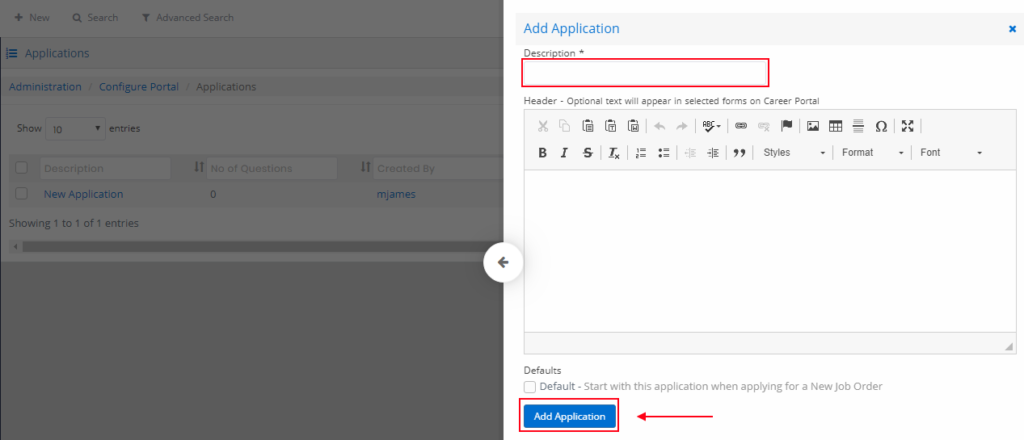Open Advanced Search

coord(187,18)
